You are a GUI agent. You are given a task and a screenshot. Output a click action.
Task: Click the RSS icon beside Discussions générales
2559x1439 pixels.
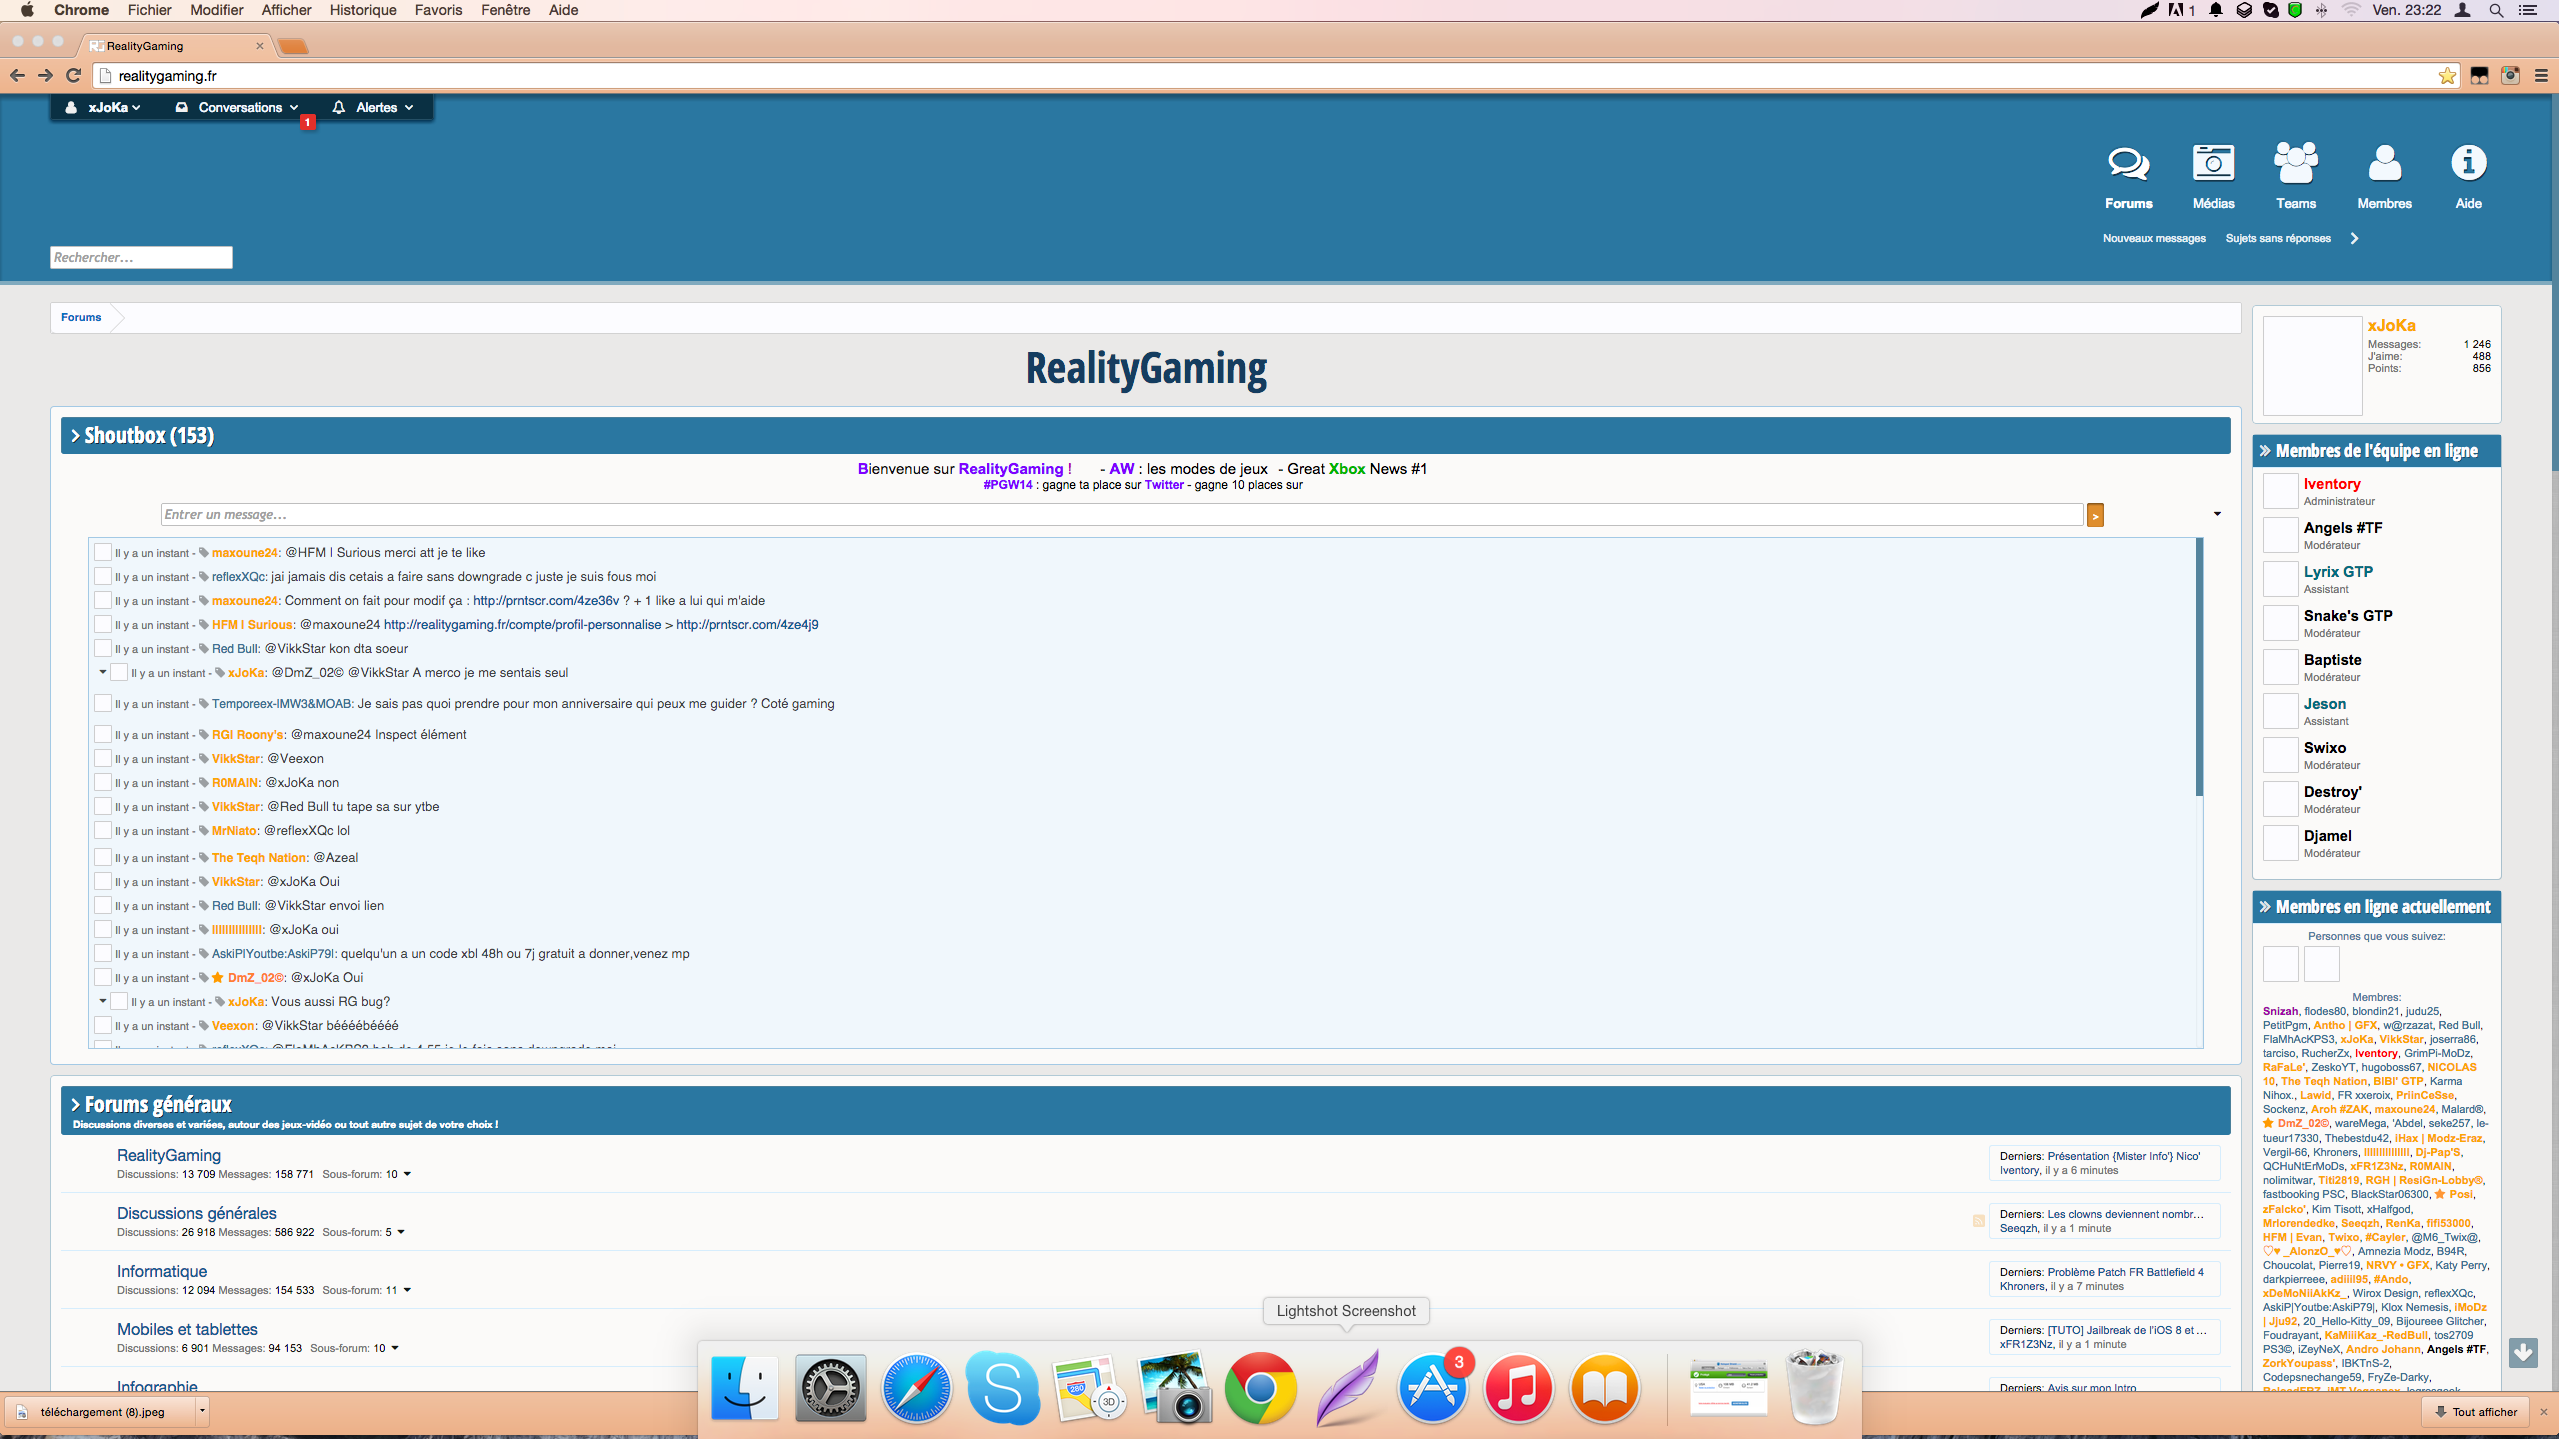coord(1978,1221)
